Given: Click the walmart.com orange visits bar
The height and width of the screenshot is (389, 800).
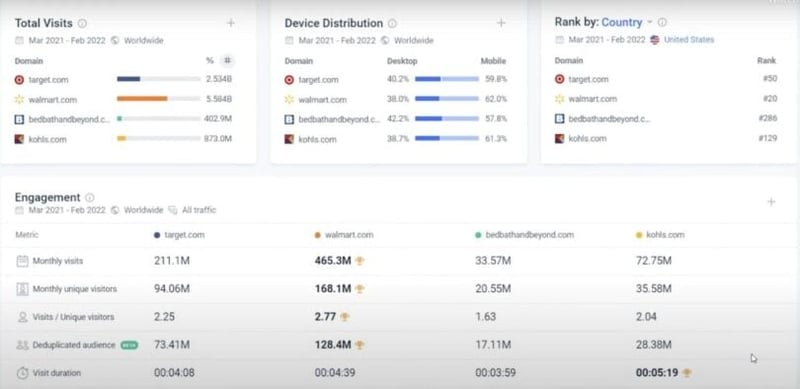Looking at the screenshot, I should tap(142, 99).
